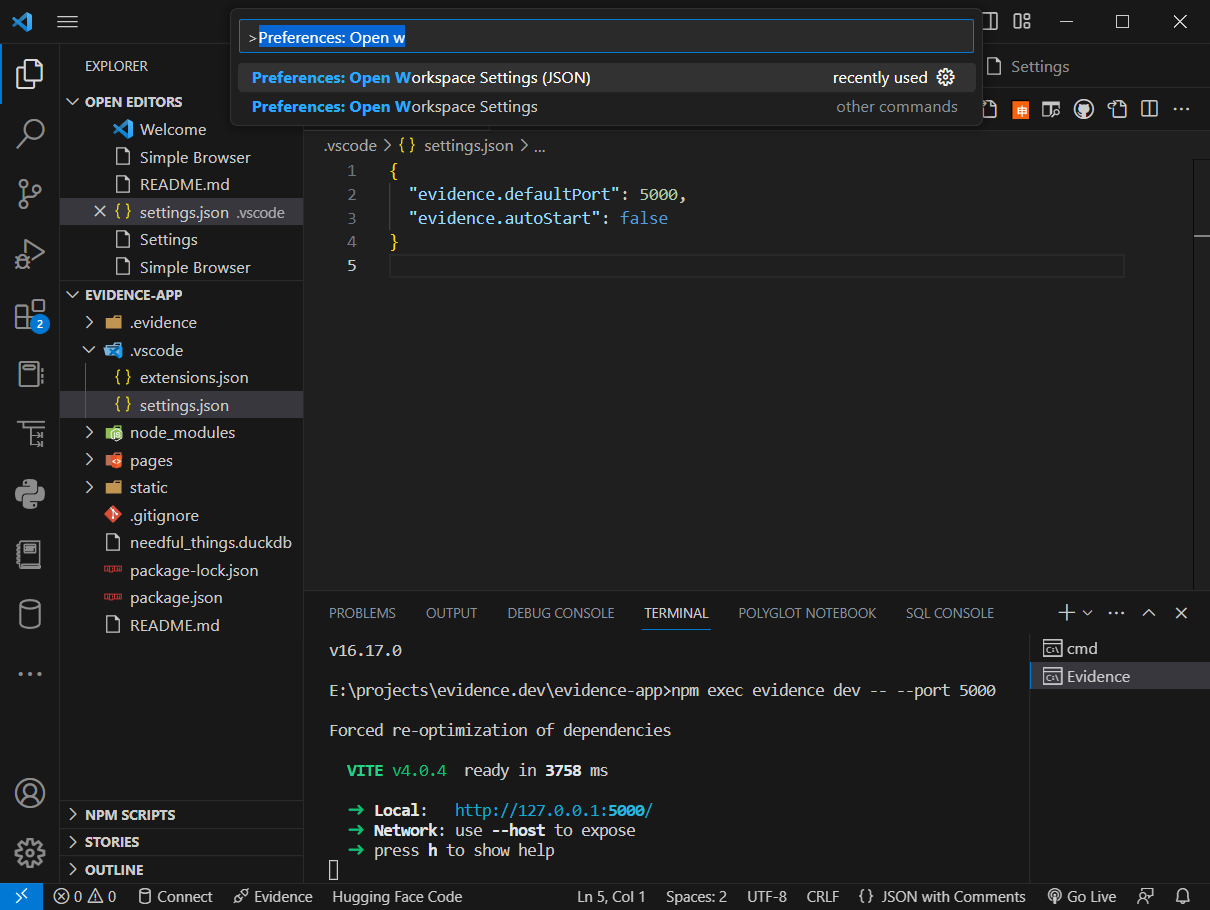Create a new terminal with the plus icon
This screenshot has width=1210, height=910.
coord(1066,612)
